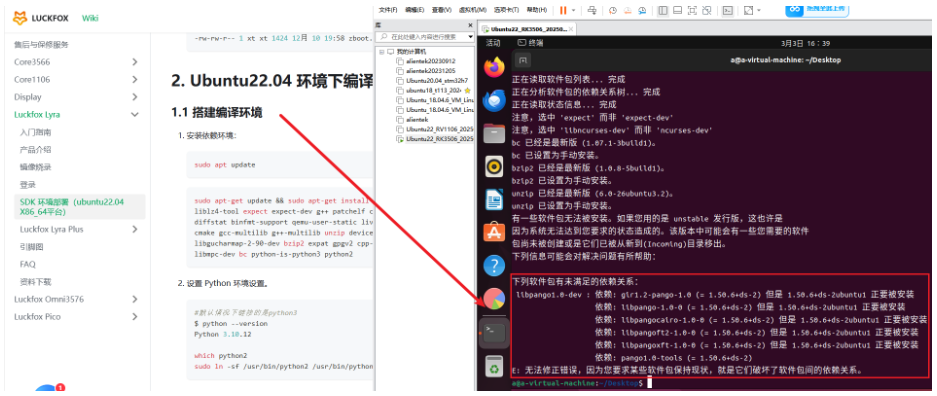Open the Ubuntu clock showing 3月3日 16:39
The width and height of the screenshot is (937, 396).
(x=806, y=43)
